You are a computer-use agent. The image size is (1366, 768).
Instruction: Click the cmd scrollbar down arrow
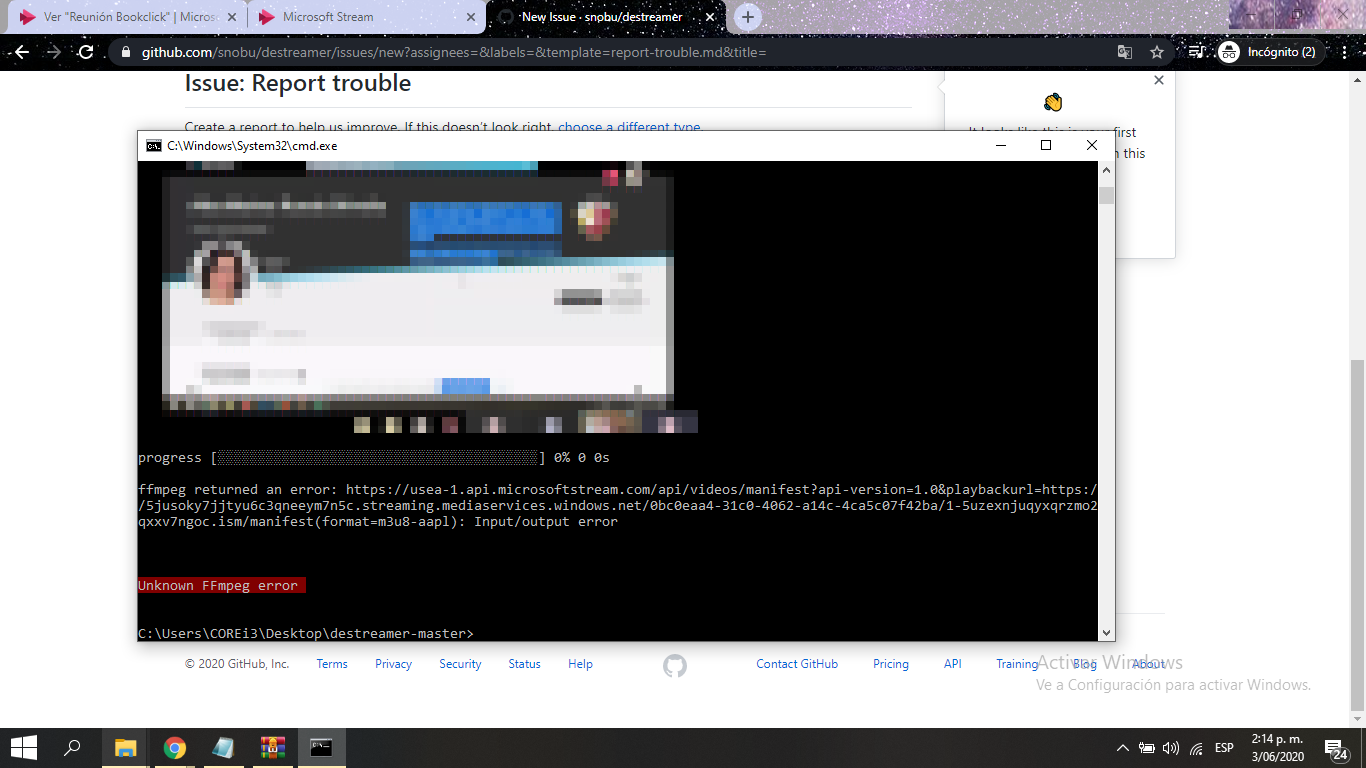point(1106,633)
